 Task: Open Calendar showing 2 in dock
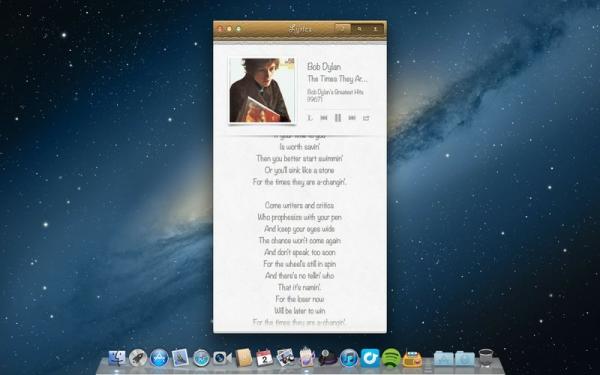click(x=264, y=358)
